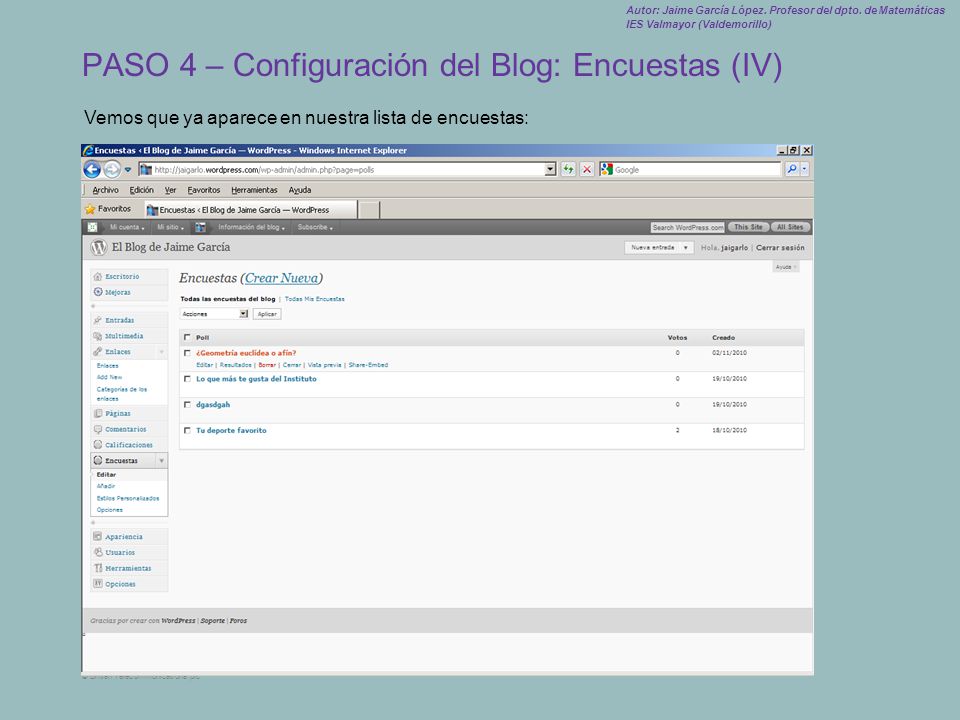Click the Escritorio home icon in the sidebar
This screenshot has width=960, height=720.
coord(97,277)
